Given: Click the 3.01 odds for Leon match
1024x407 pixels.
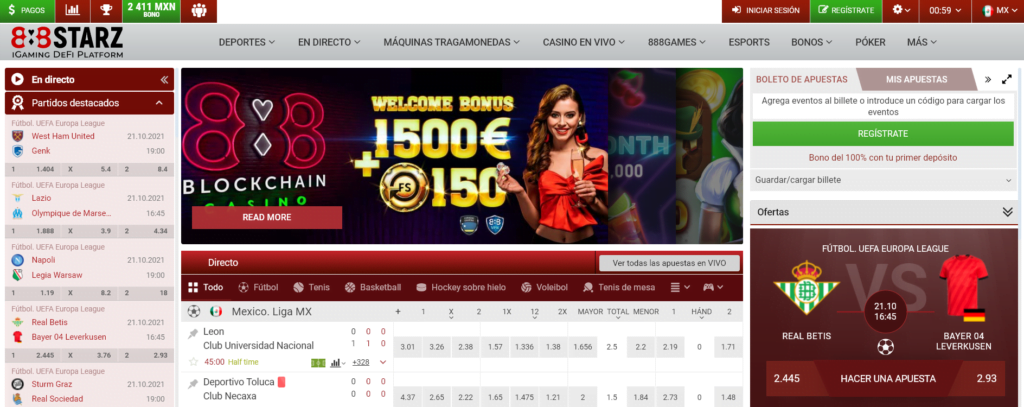Looking at the screenshot, I should click(x=408, y=347).
